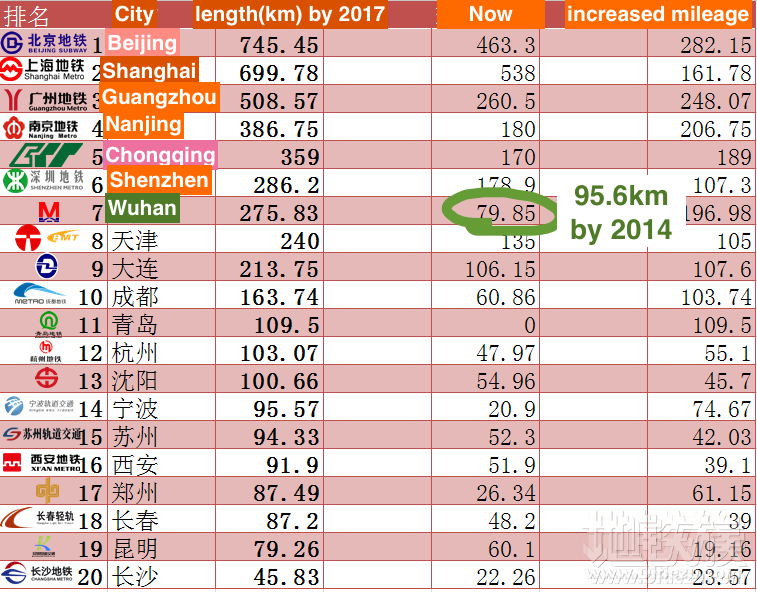Click the Changchun light rail logo in row 18
This screenshot has width=757, height=592.
[x=38, y=518]
